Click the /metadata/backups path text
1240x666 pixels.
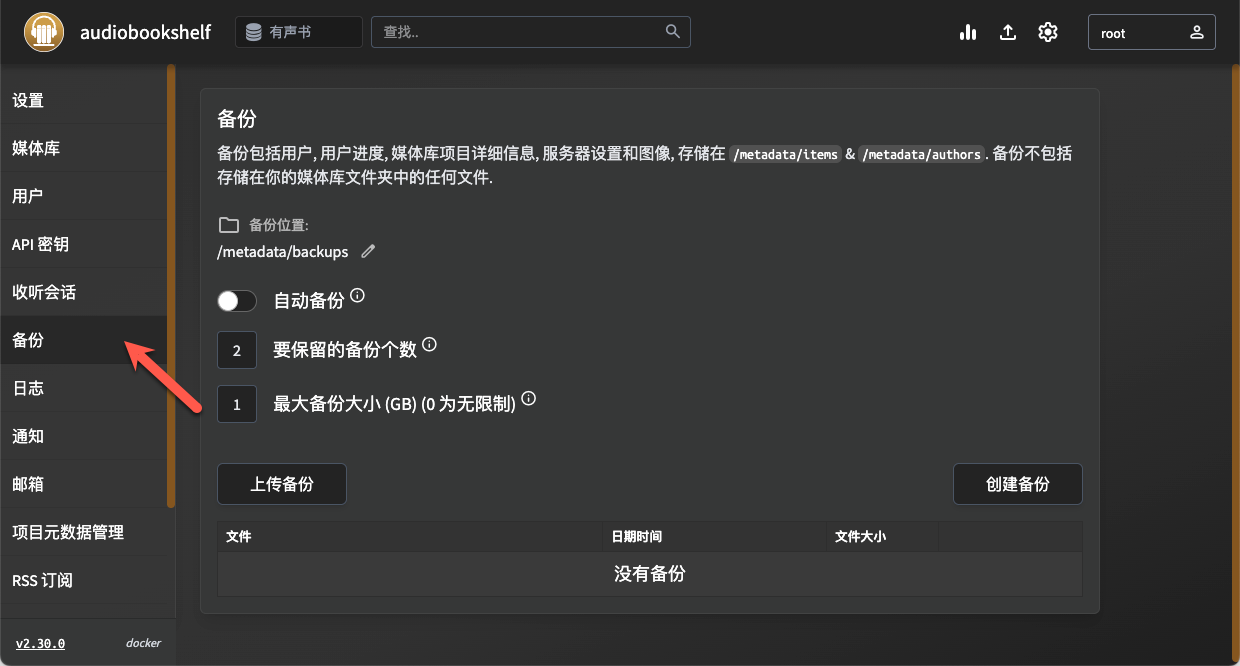(283, 252)
